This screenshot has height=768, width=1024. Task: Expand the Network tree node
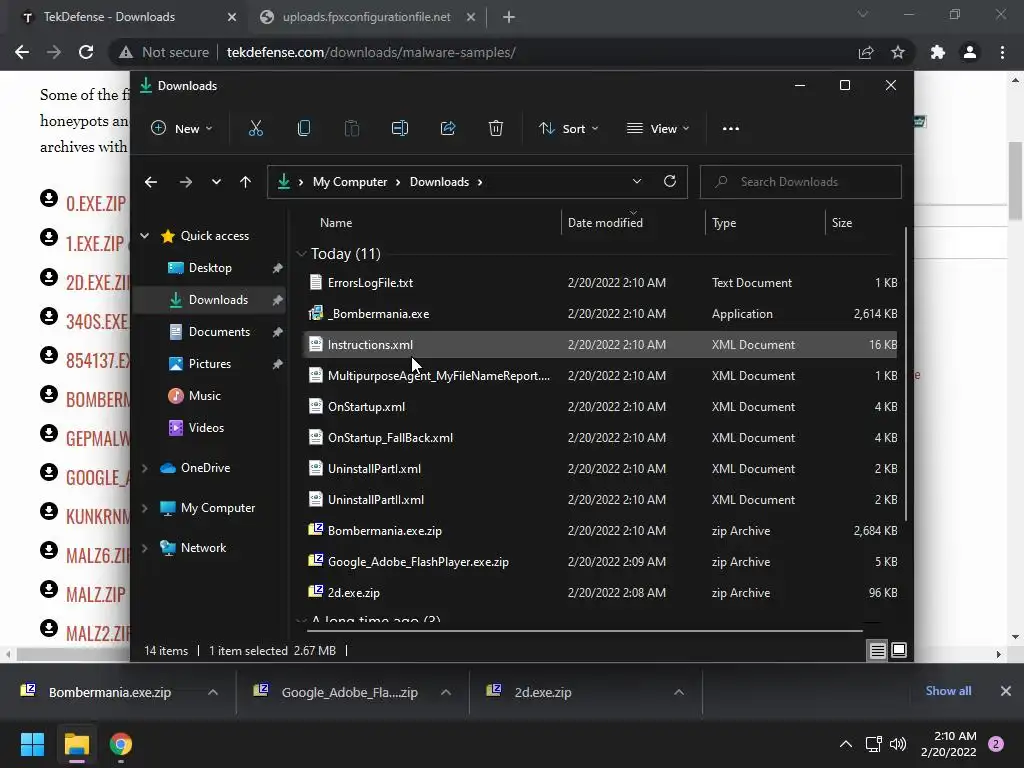[x=144, y=548]
